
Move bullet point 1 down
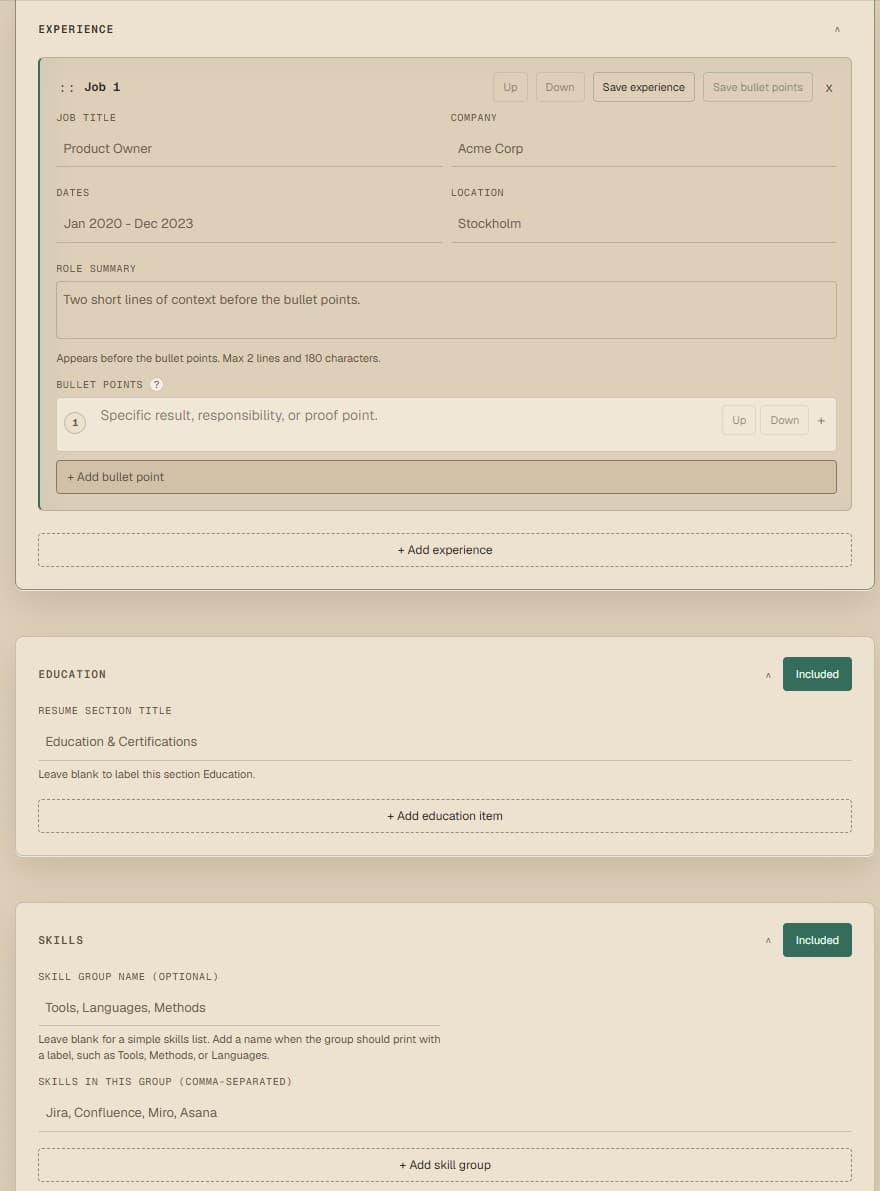(x=784, y=420)
